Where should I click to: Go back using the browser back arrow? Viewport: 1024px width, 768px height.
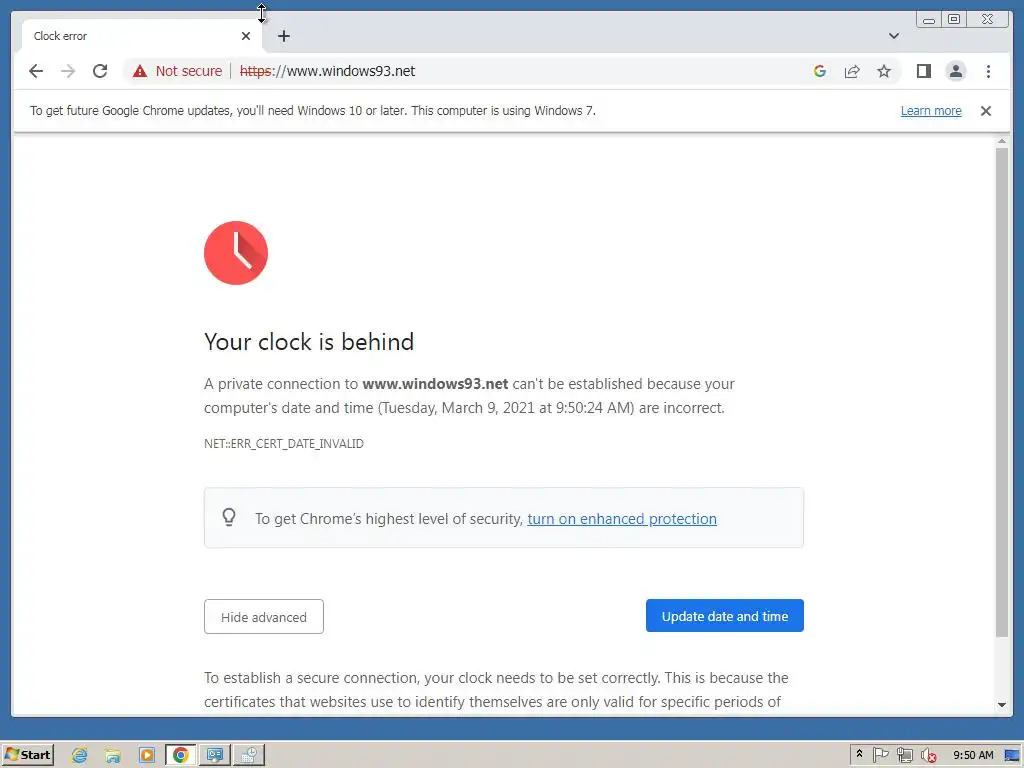pyautogui.click(x=36, y=71)
